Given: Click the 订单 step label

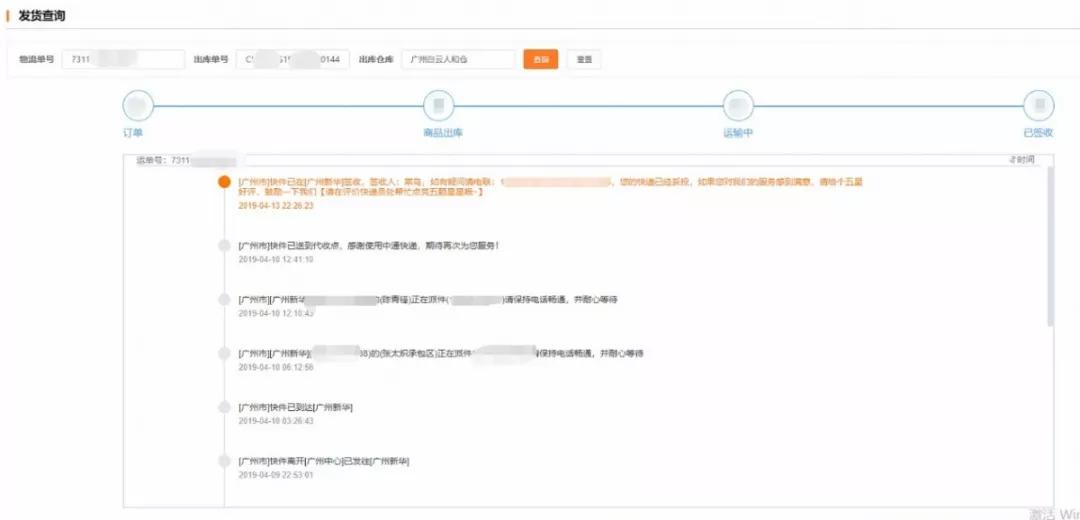Looking at the screenshot, I should (x=133, y=132).
